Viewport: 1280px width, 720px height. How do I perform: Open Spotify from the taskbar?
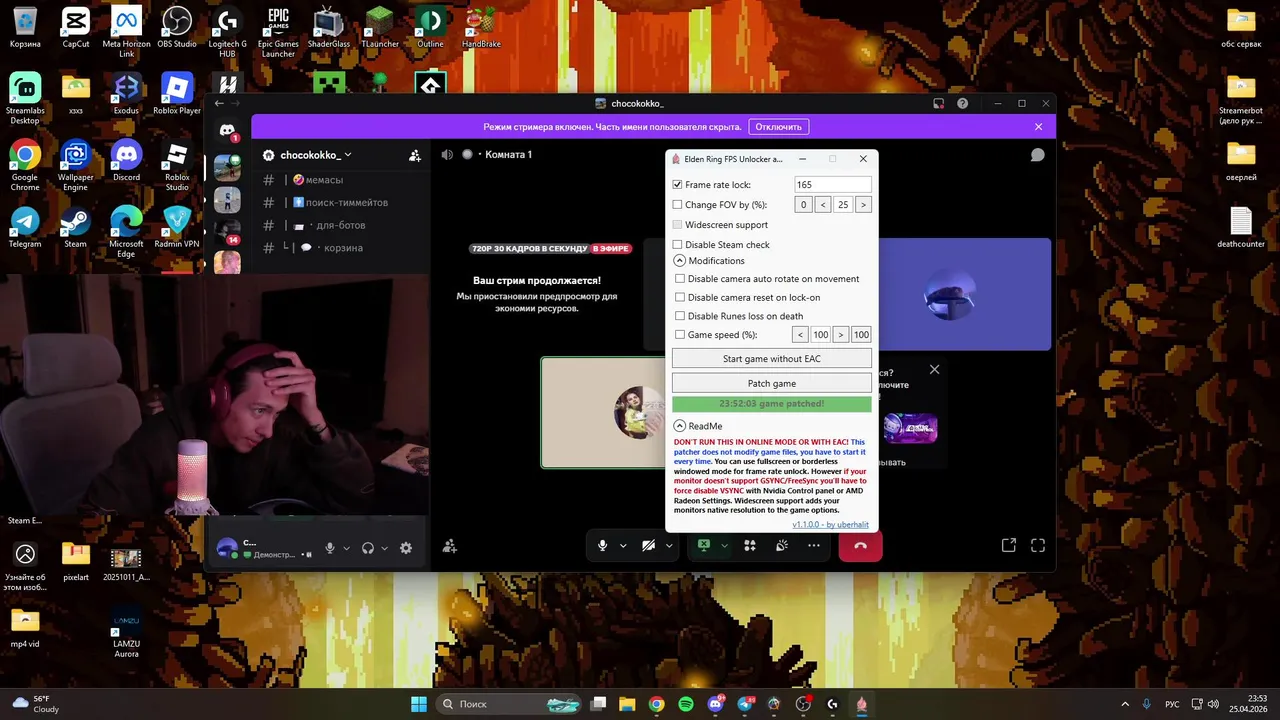pyautogui.click(x=686, y=704)
